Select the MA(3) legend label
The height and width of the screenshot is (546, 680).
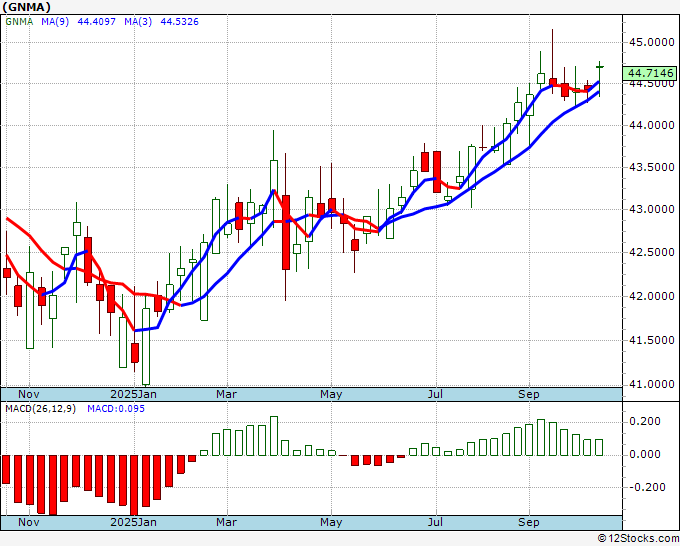138,22
